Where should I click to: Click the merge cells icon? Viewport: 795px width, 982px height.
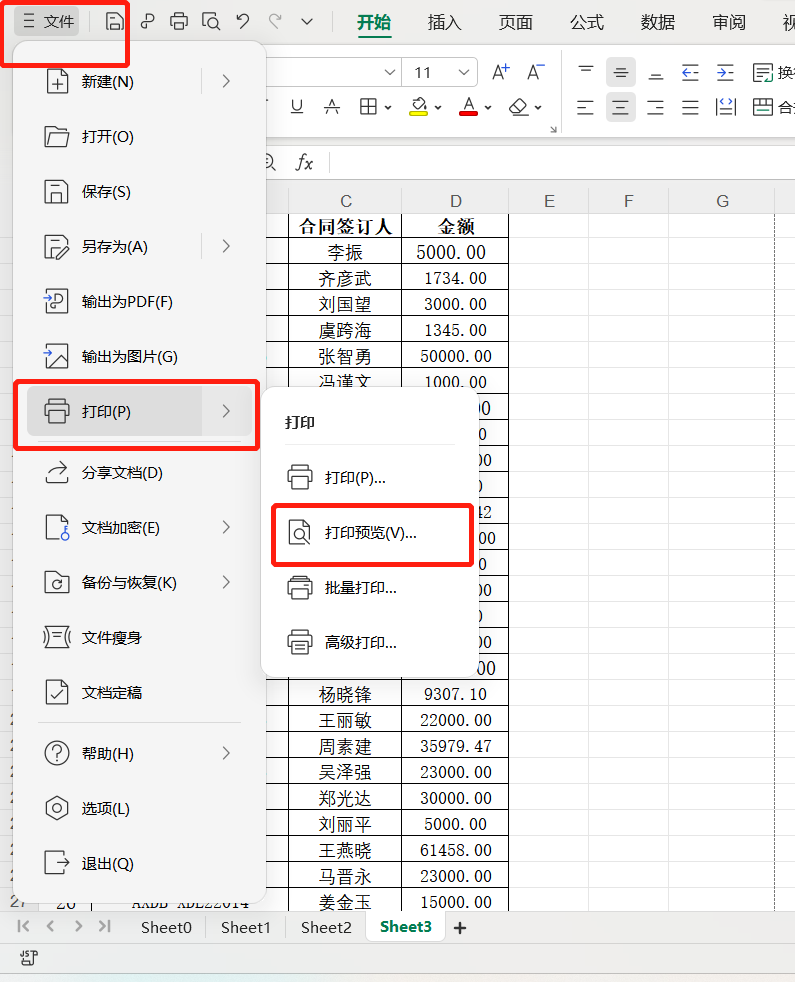(762, 107)
